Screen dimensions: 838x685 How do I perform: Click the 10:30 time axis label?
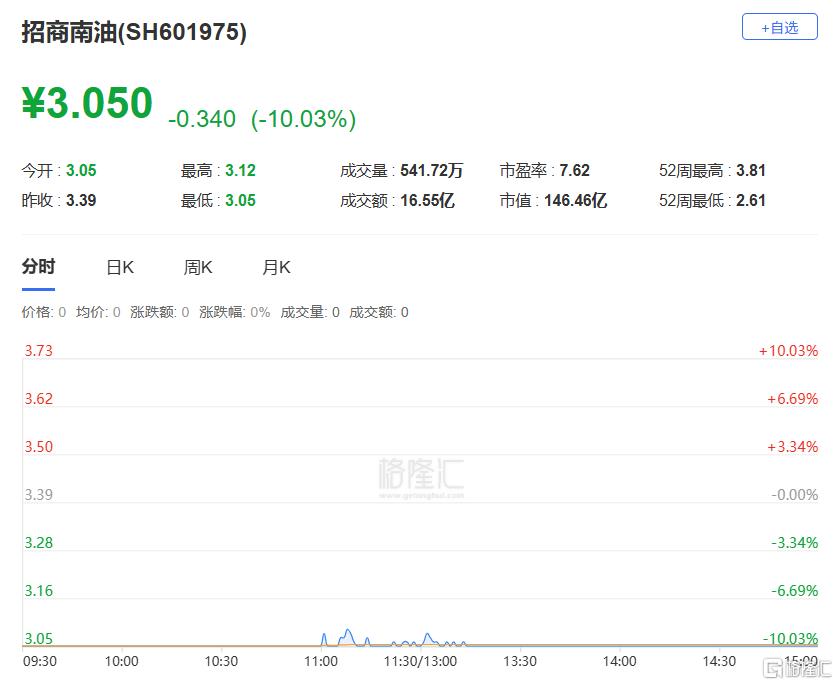tap(221, 661)
